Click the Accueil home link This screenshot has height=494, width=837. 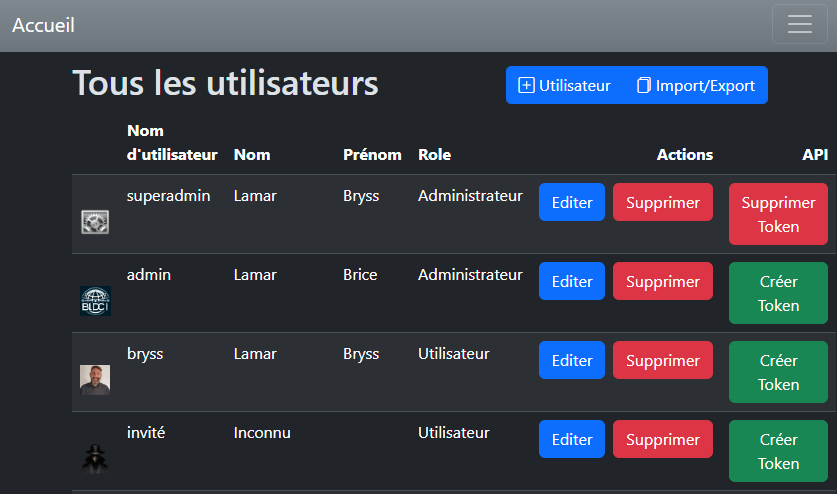click(43, 25)
